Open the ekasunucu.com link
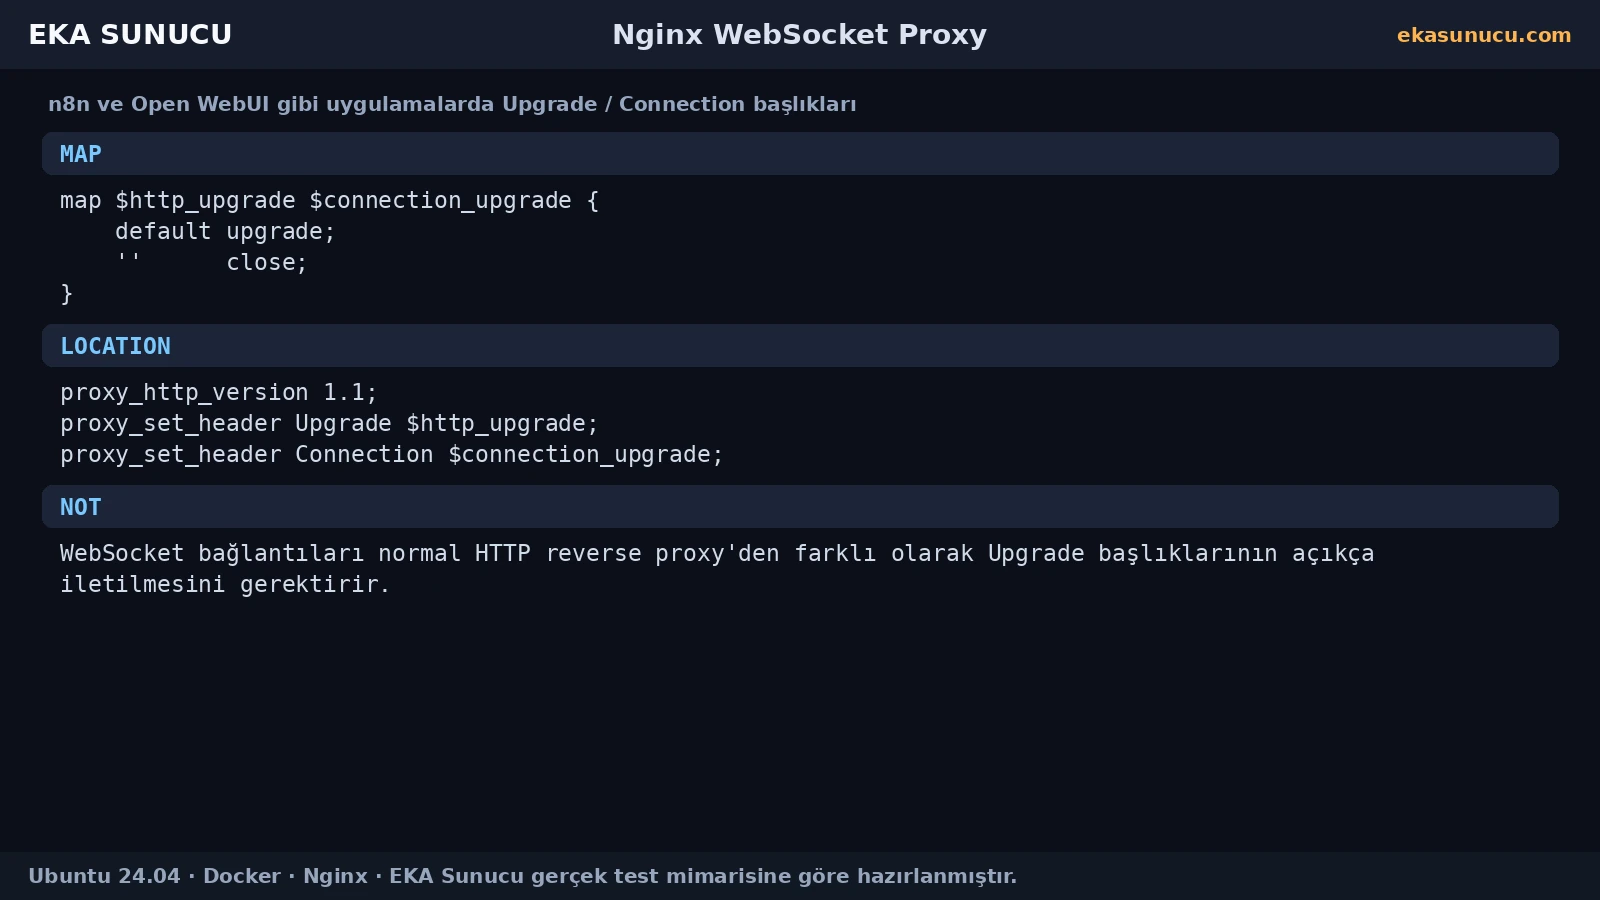The image size is (1600, 900). coord(1484,35)
